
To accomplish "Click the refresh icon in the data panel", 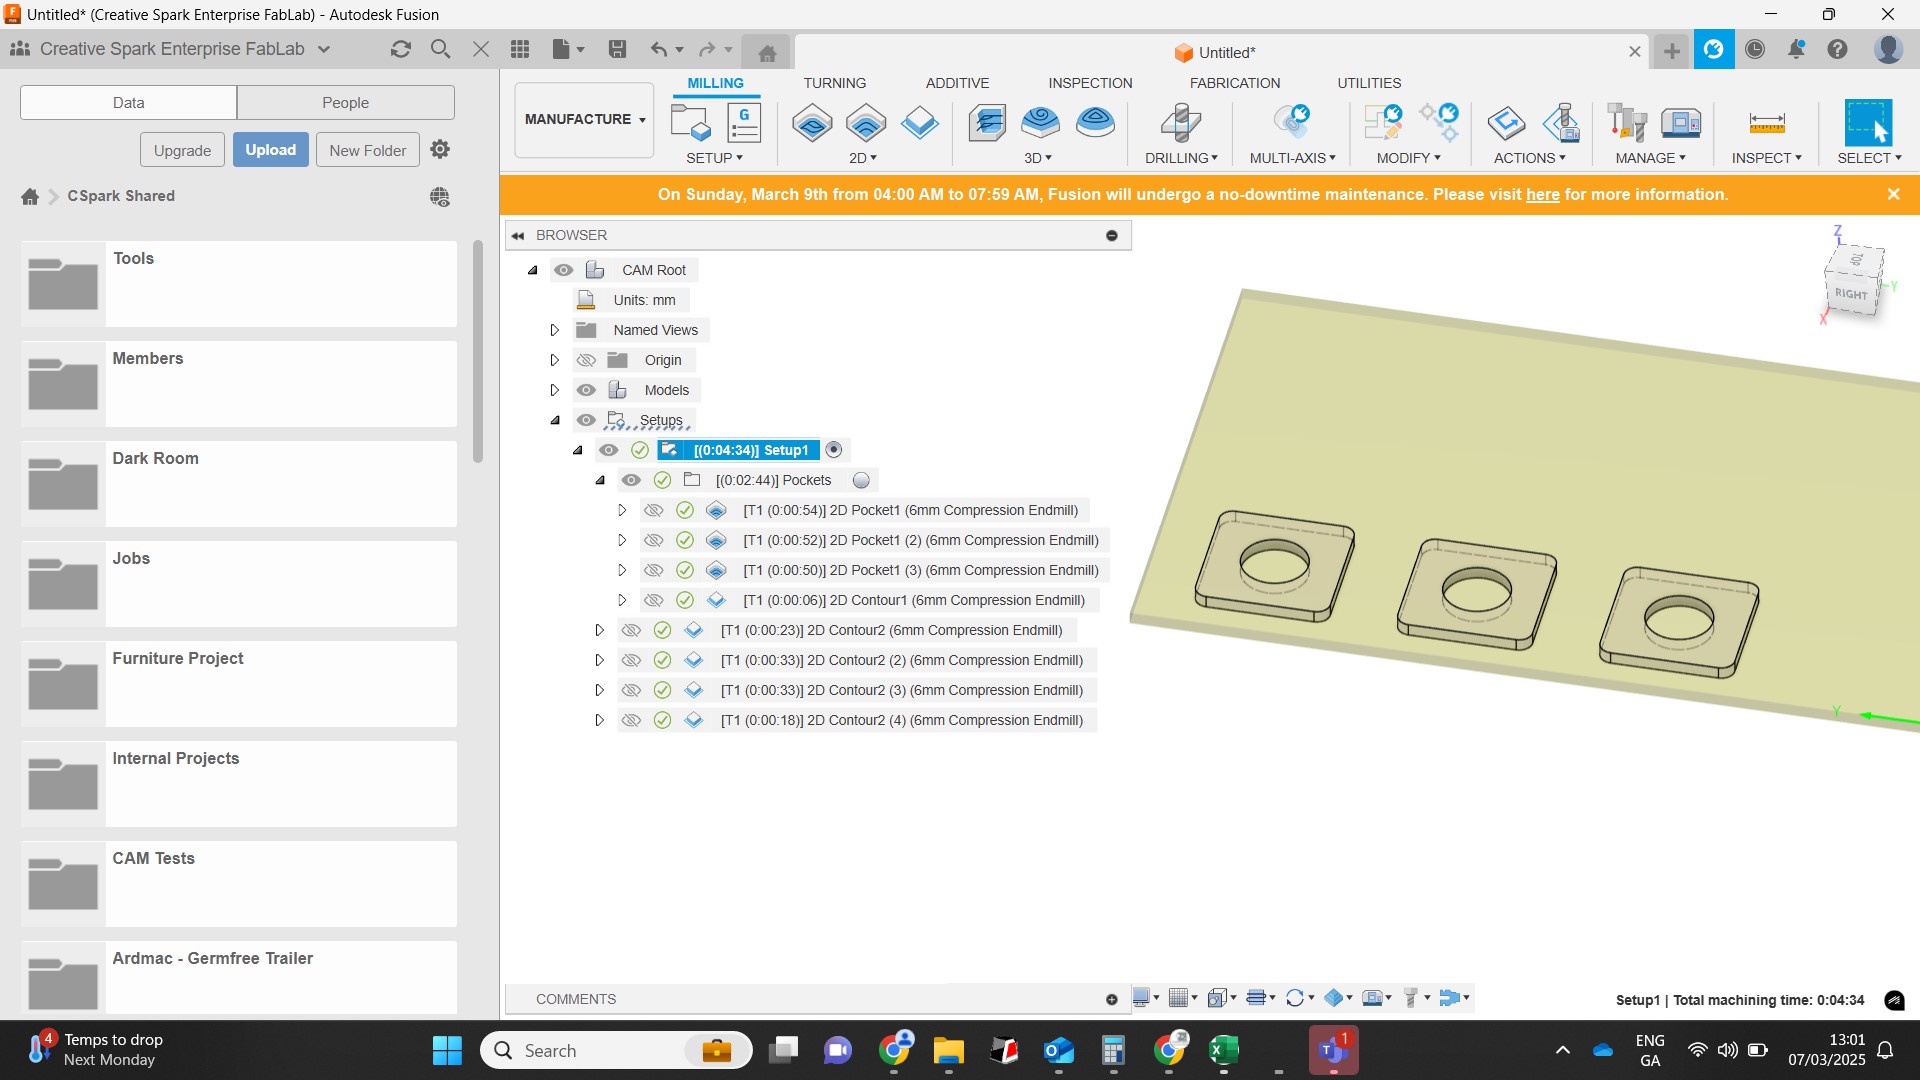I will [401, 49].
